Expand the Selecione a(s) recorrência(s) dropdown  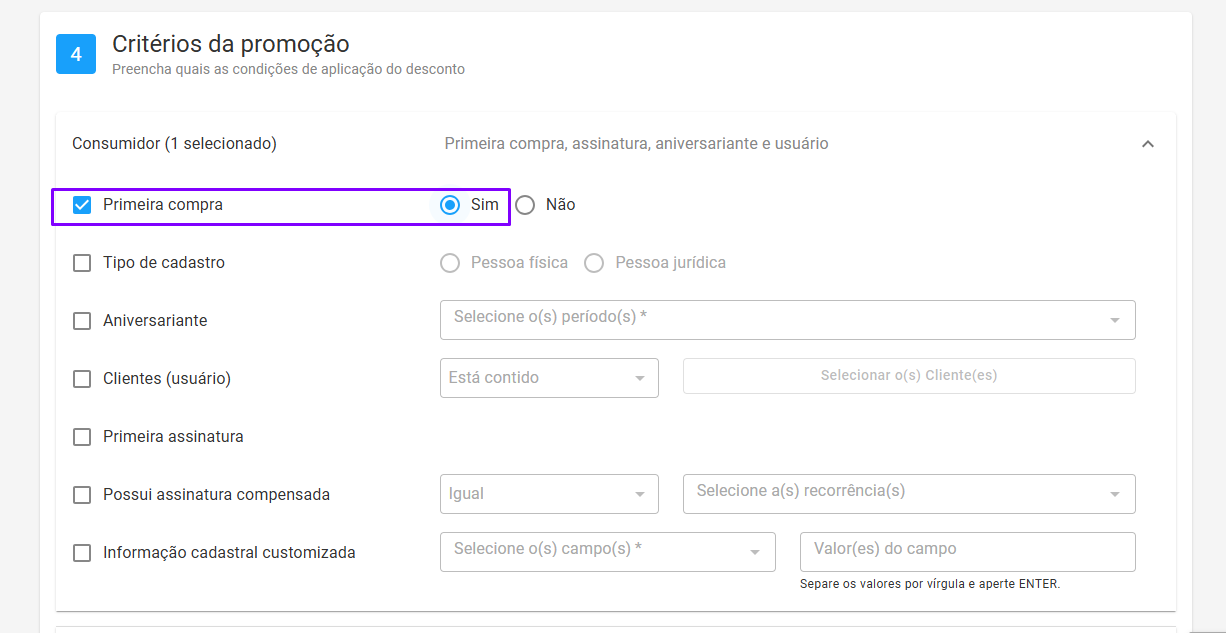coord(909,494)
